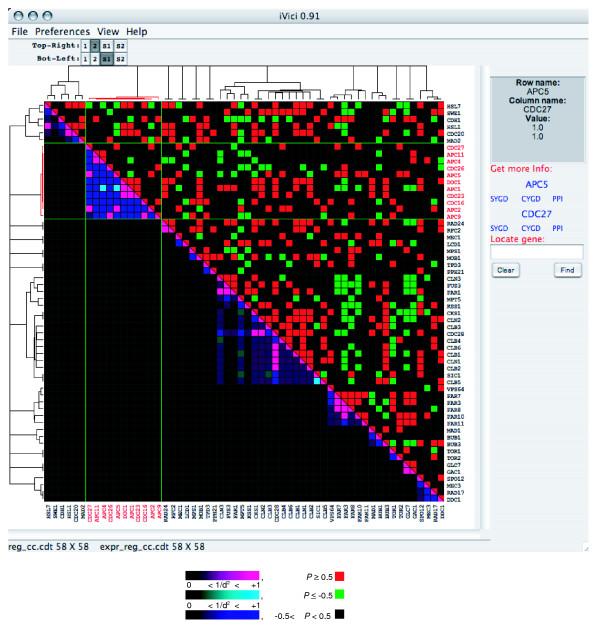Open the File menu
Image resolution: width=600 pixels, height=629 pixels.
[20, 32]
